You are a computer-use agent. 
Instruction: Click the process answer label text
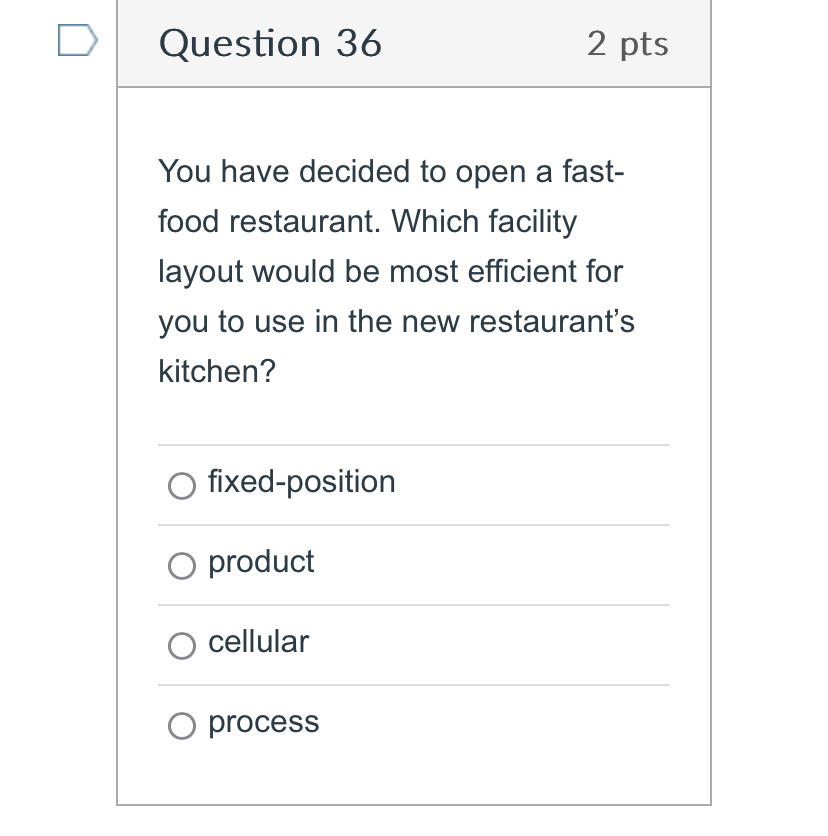coord(264,723)
